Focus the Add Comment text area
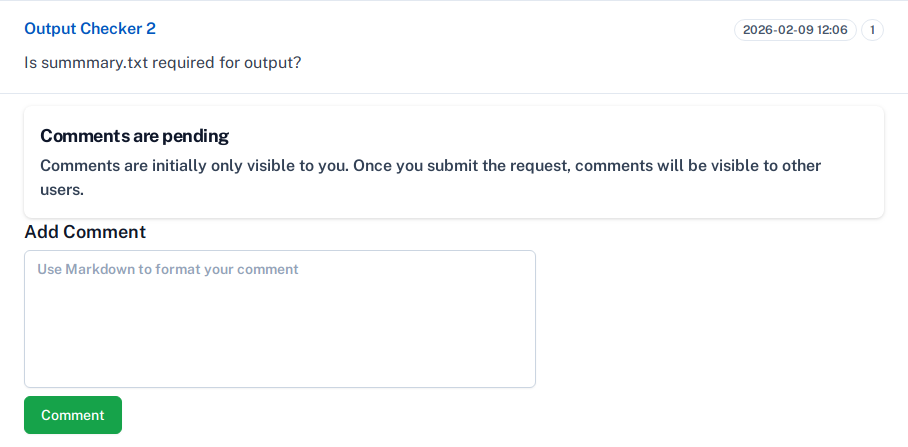The image size is (908, 447). click(280, 319)
